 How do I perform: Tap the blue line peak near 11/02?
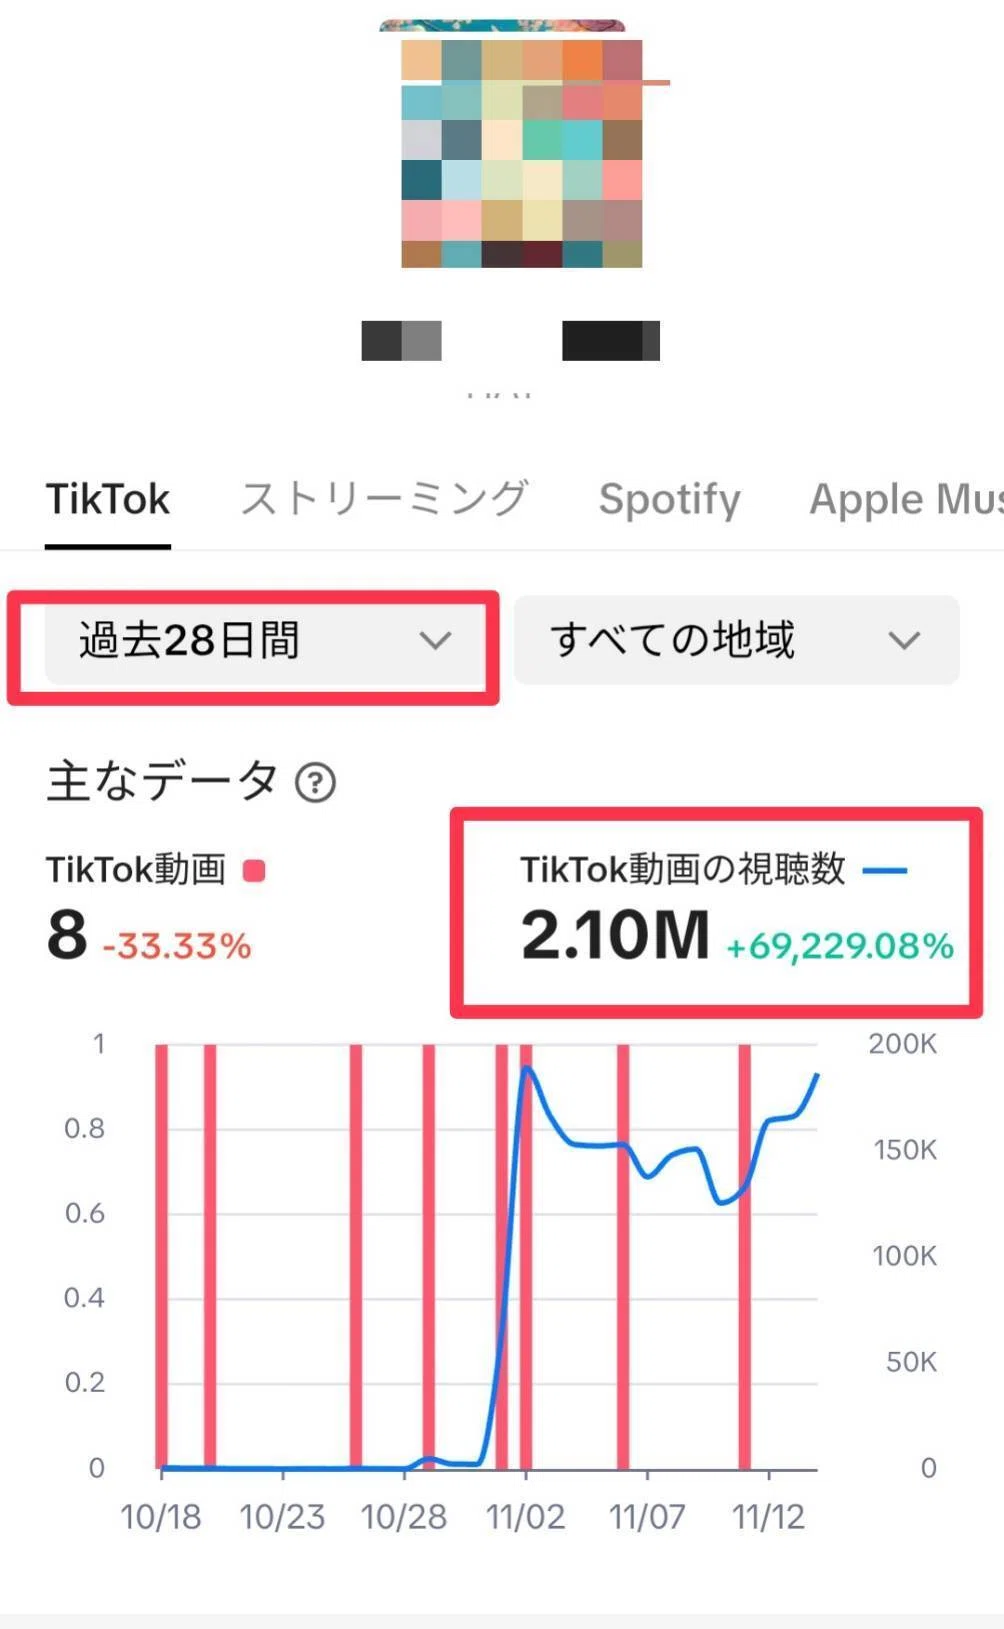point(527,1069)
